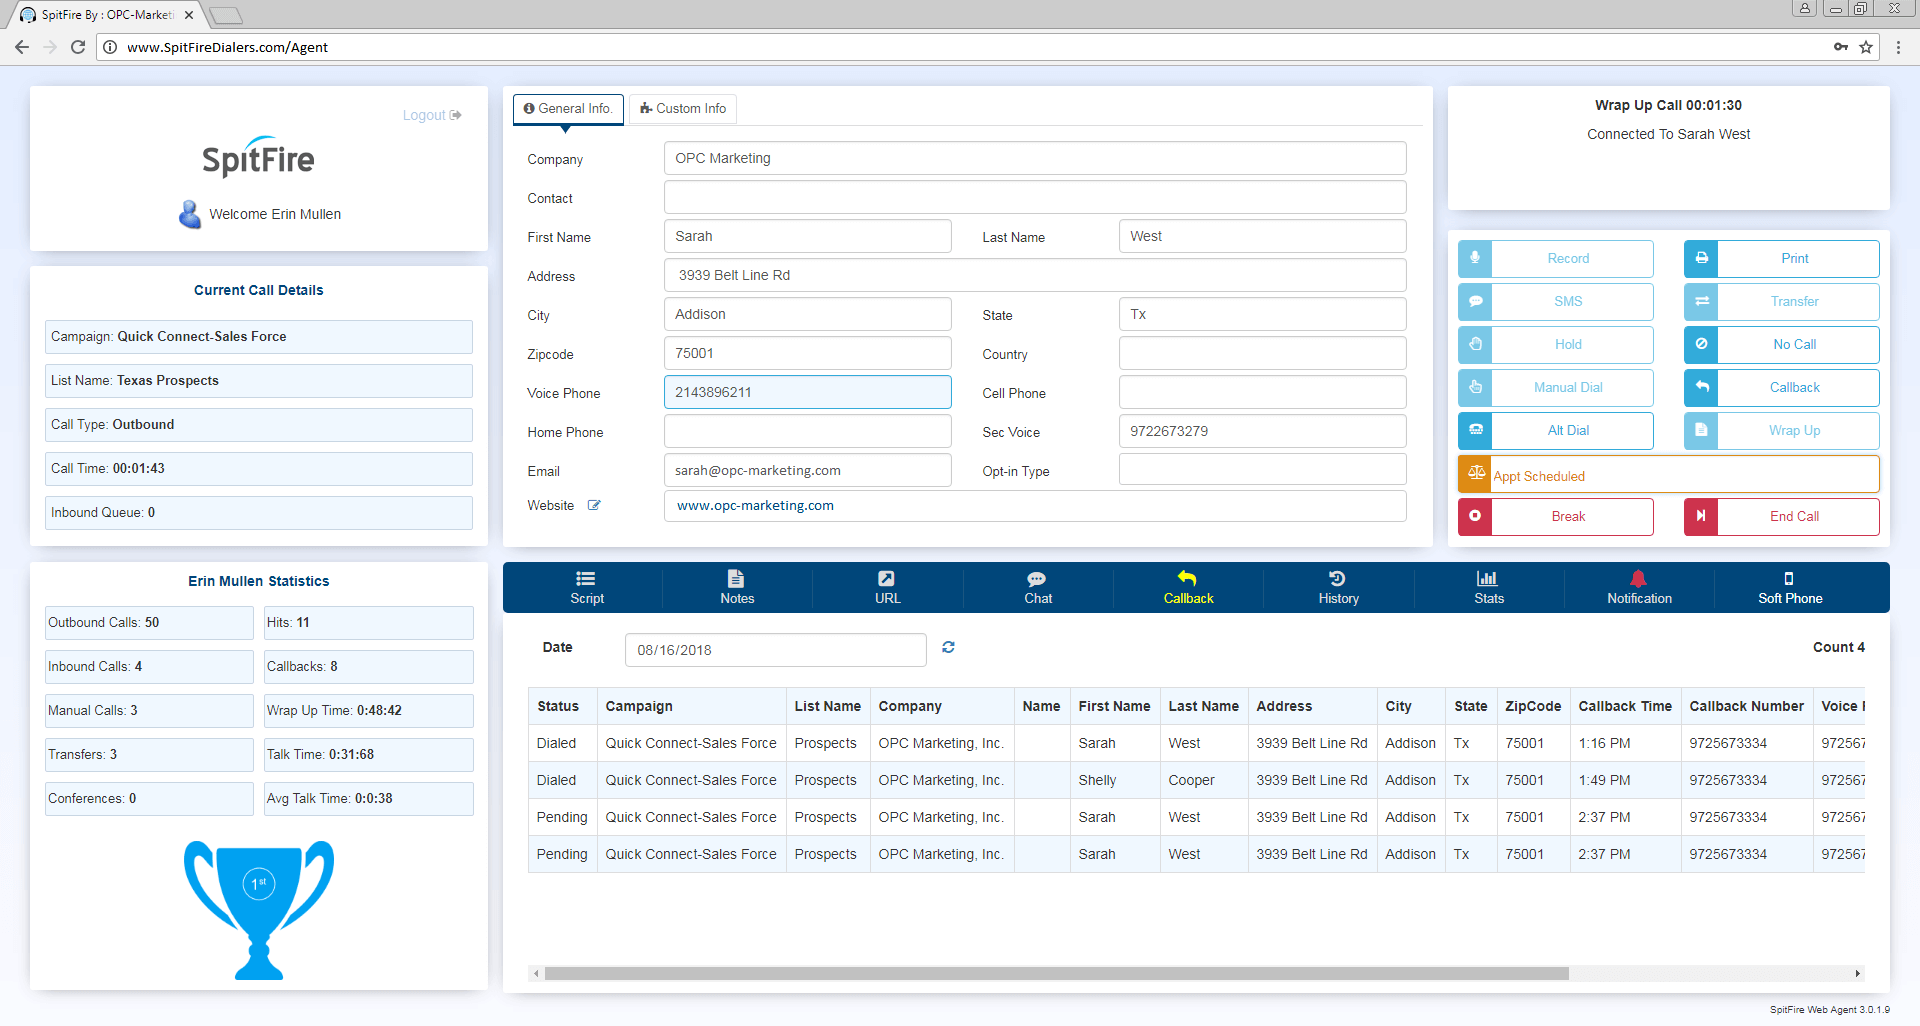This screenshot has width=1920, height=1026.
Task: Click the City field showing Addison
Action: (x=808, y=314)
